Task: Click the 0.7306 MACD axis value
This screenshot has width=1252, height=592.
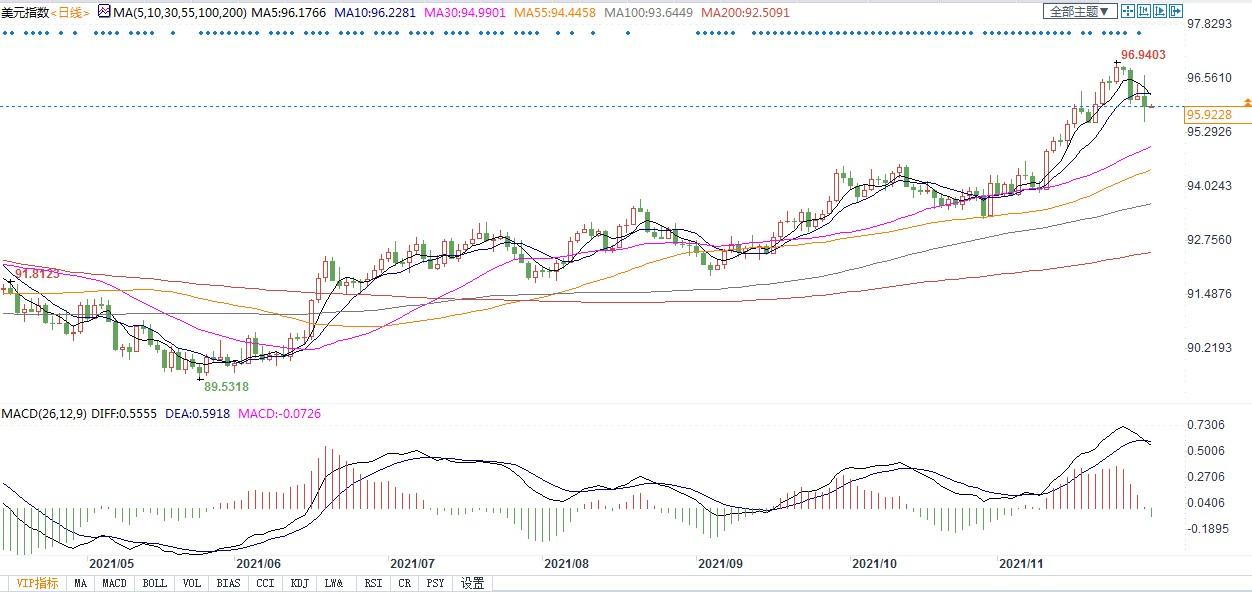Action: [x=1206, y=425]
